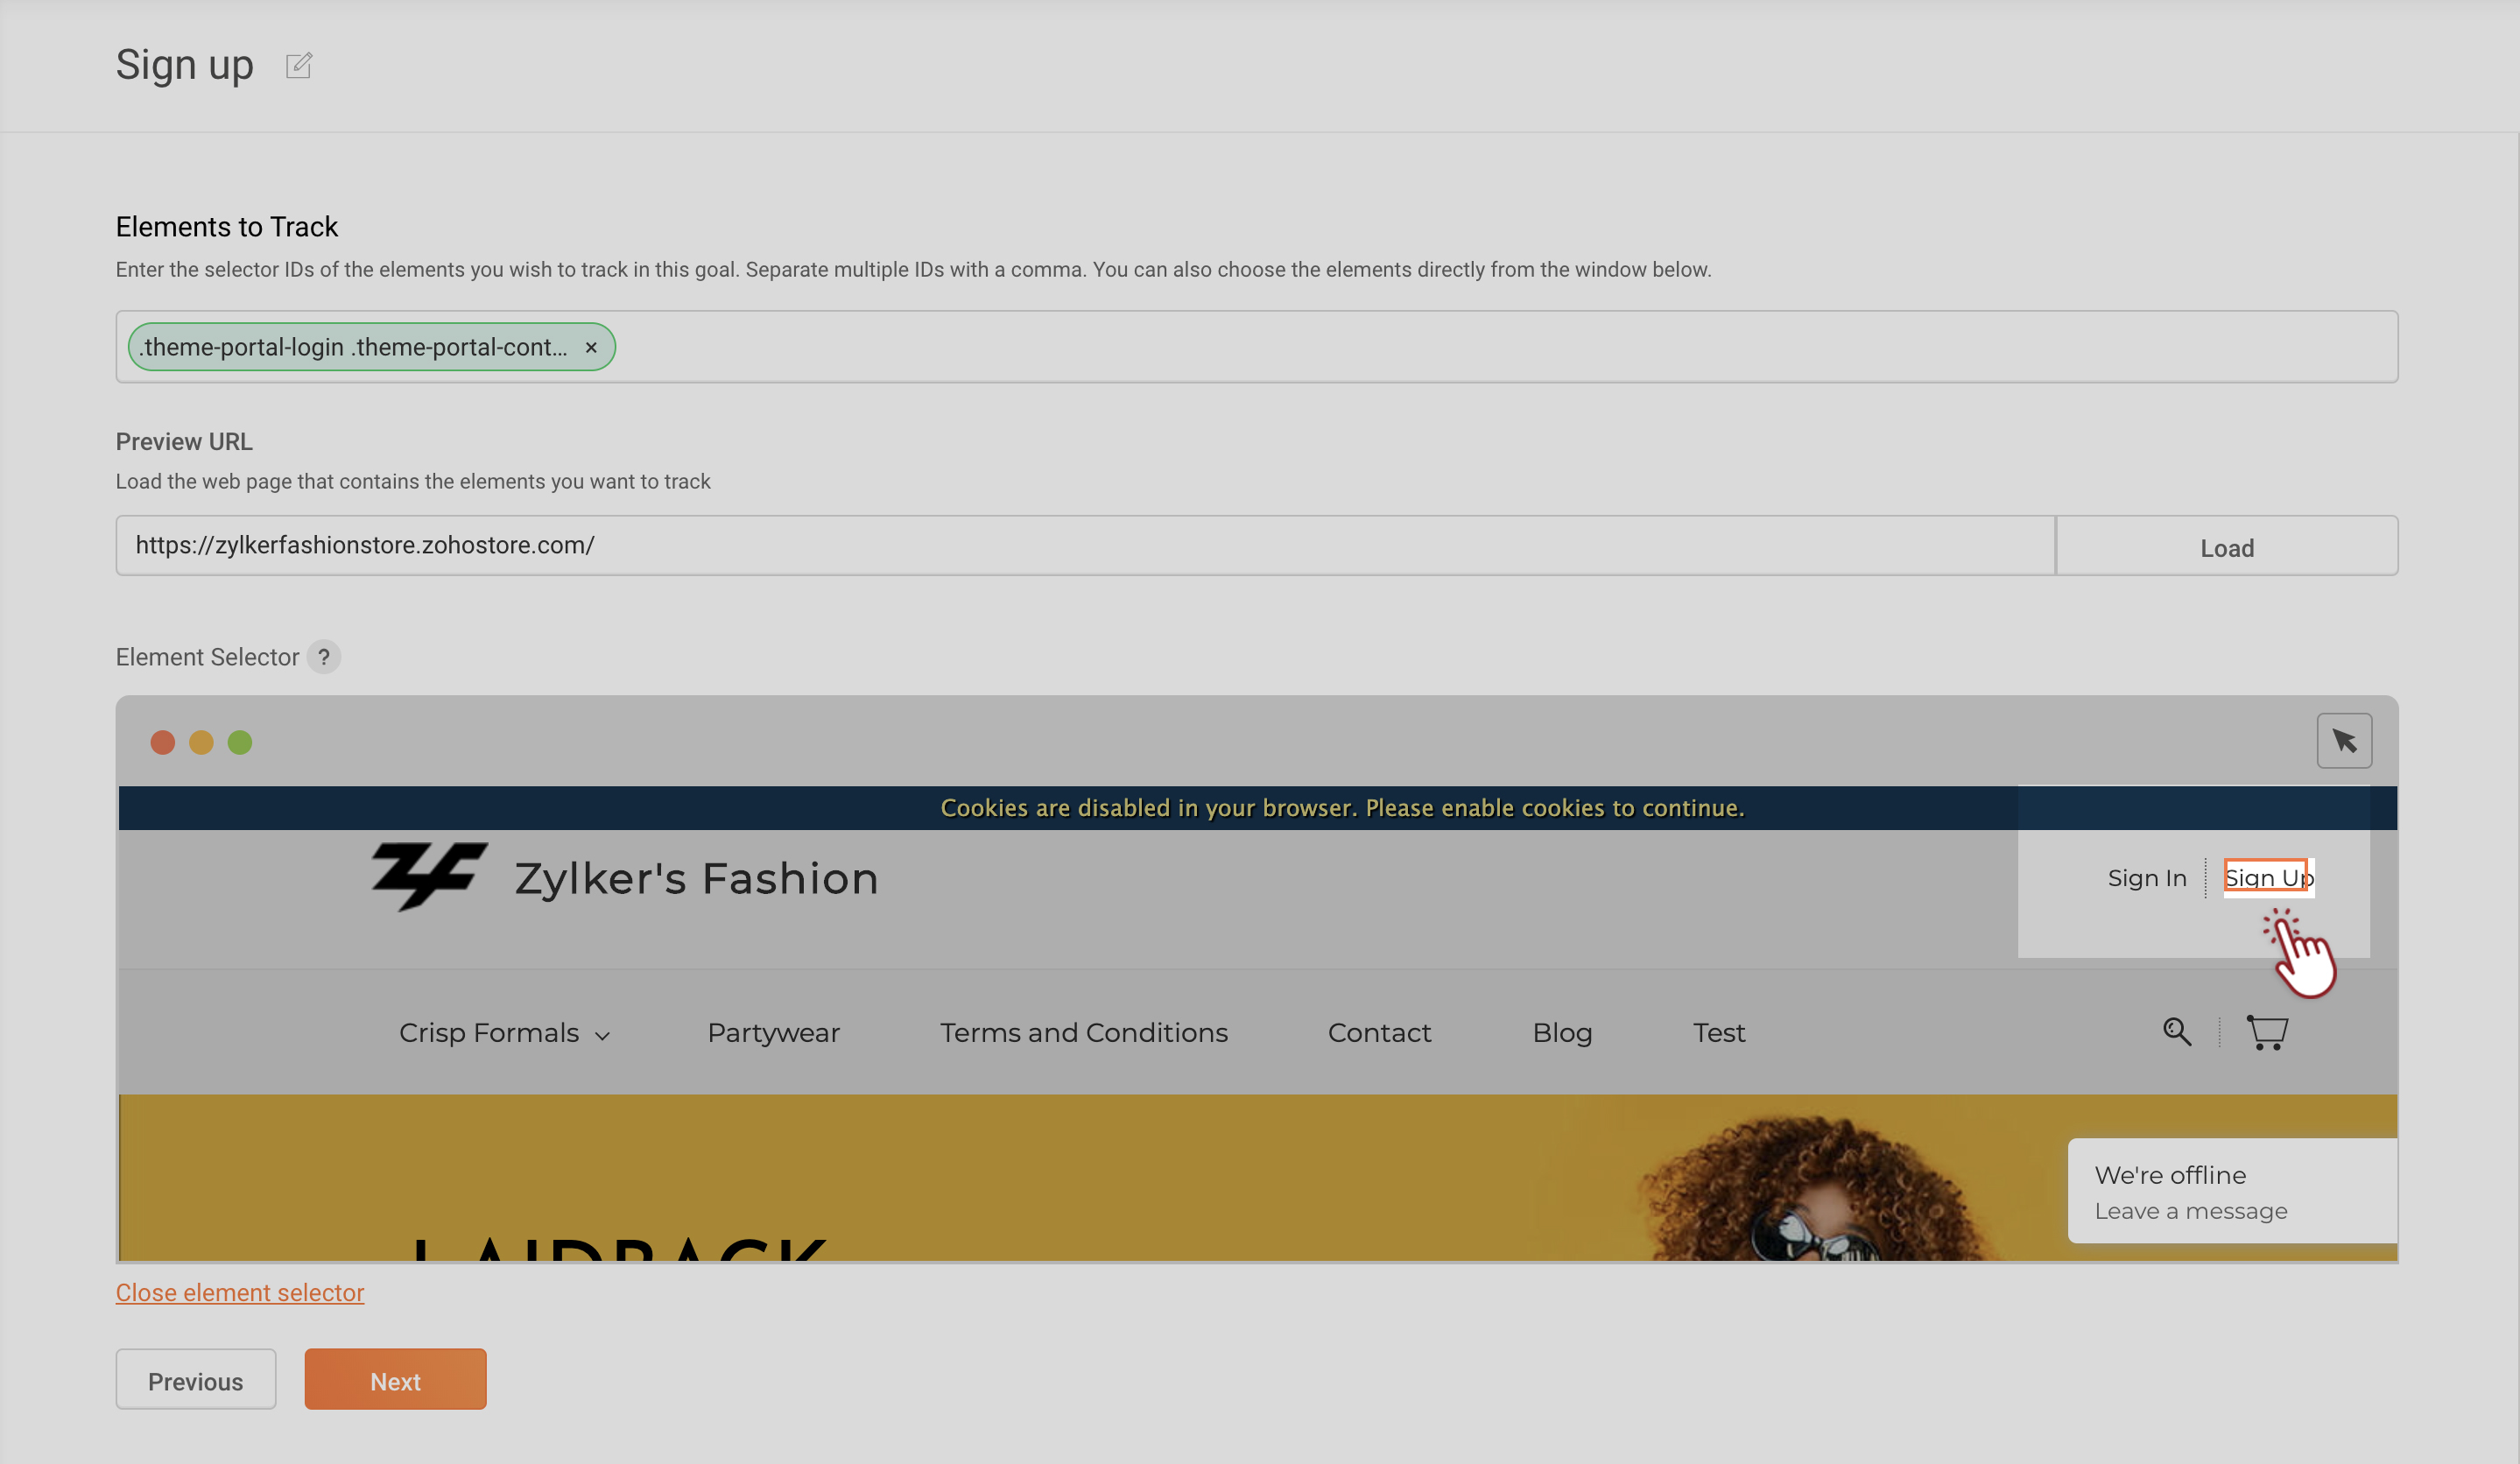The height and width of the screenshot is (1464, 2520).
Task: Click the Close element selector link
Action: (x=239, y=1293)
